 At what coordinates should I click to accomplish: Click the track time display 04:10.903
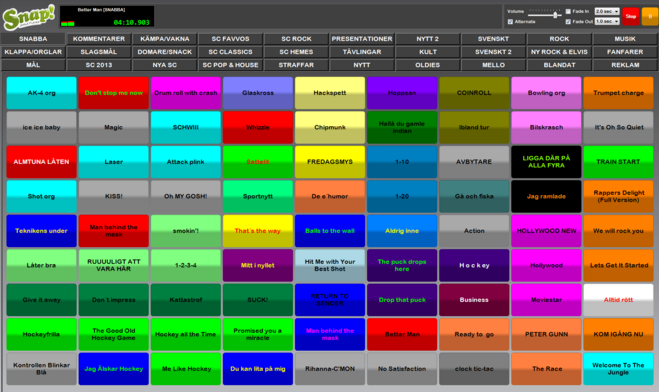(131, 22)
